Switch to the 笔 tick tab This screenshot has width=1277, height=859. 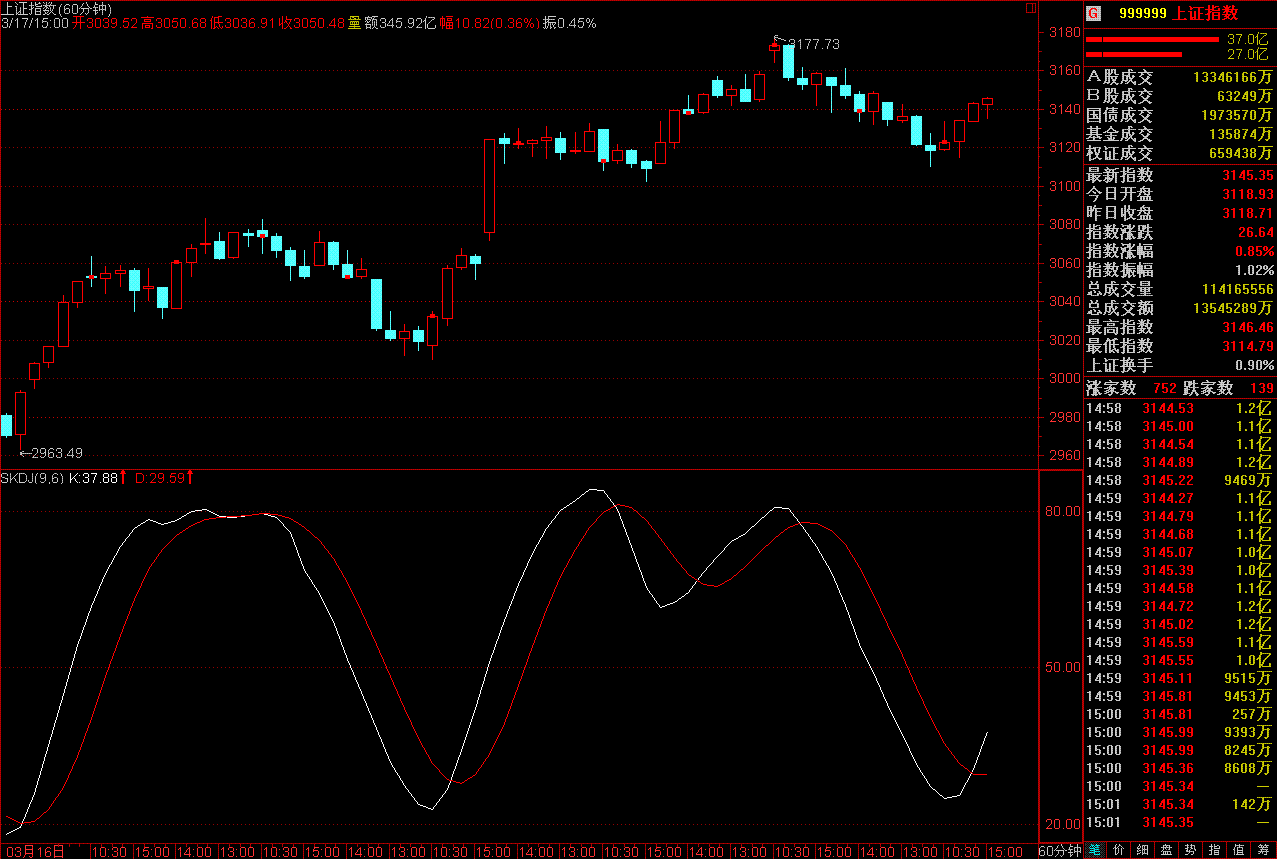1095,850
